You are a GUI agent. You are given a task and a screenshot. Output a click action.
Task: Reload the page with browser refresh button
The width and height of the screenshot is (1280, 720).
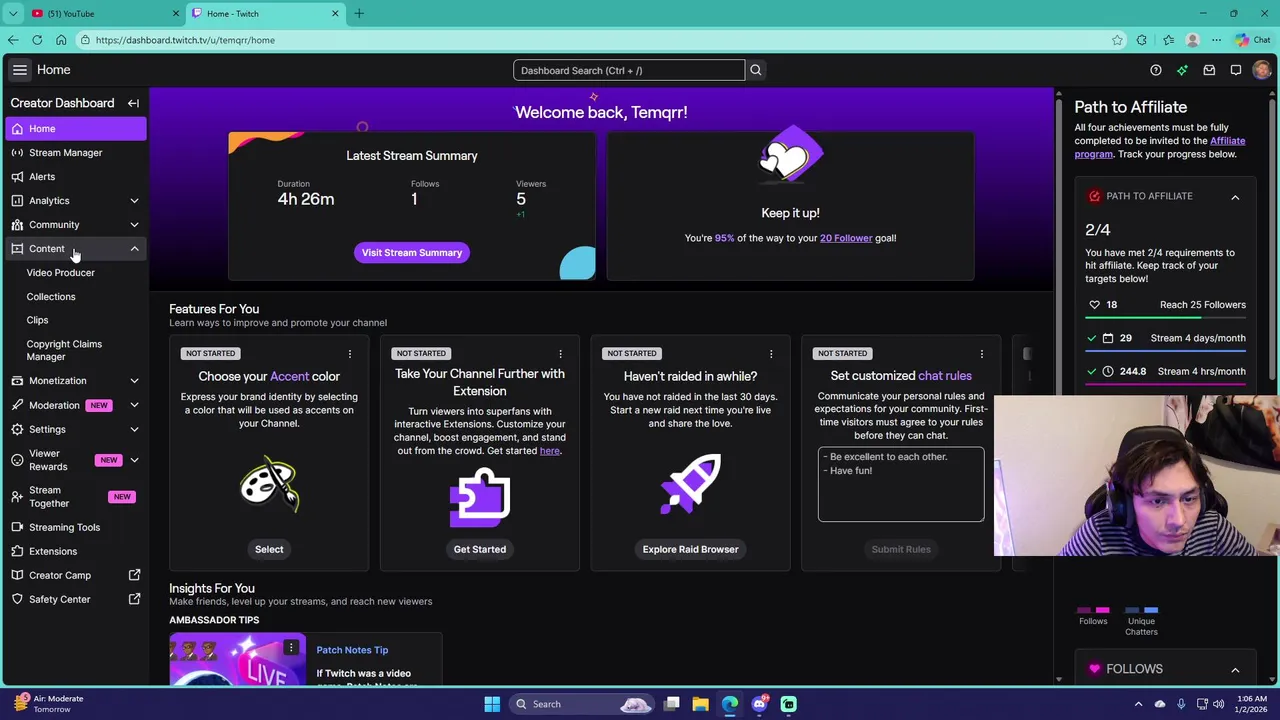click(x=37, y=40)
